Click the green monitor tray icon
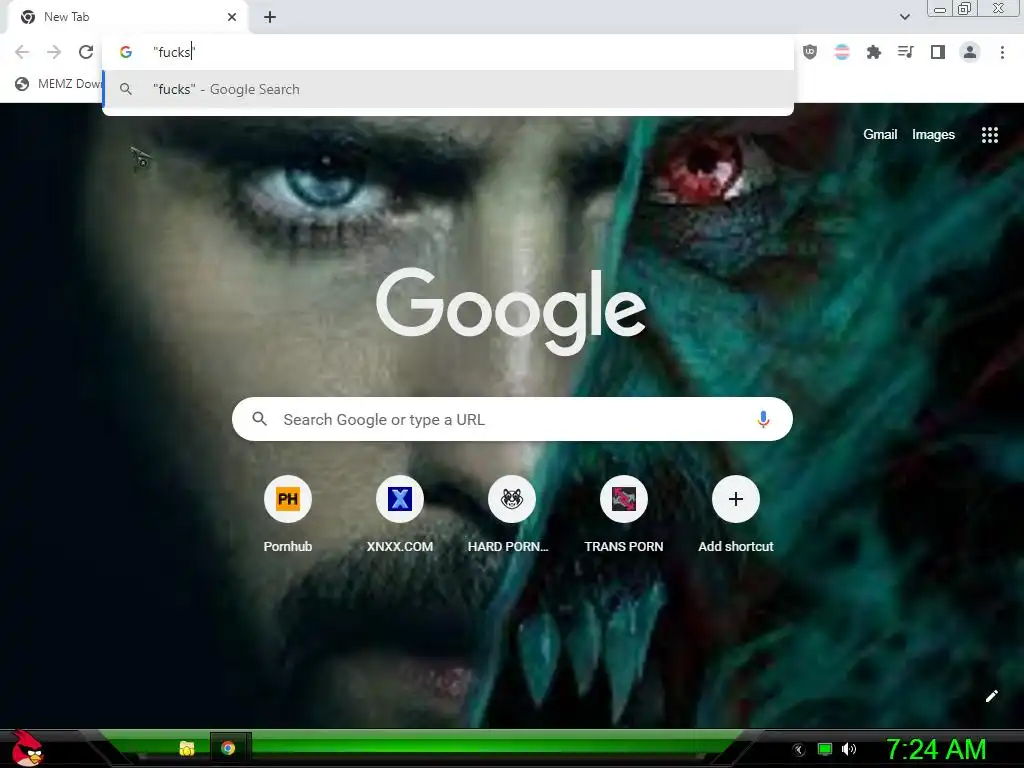This screenshot has height=768, width=1024. tap(825, 749)
